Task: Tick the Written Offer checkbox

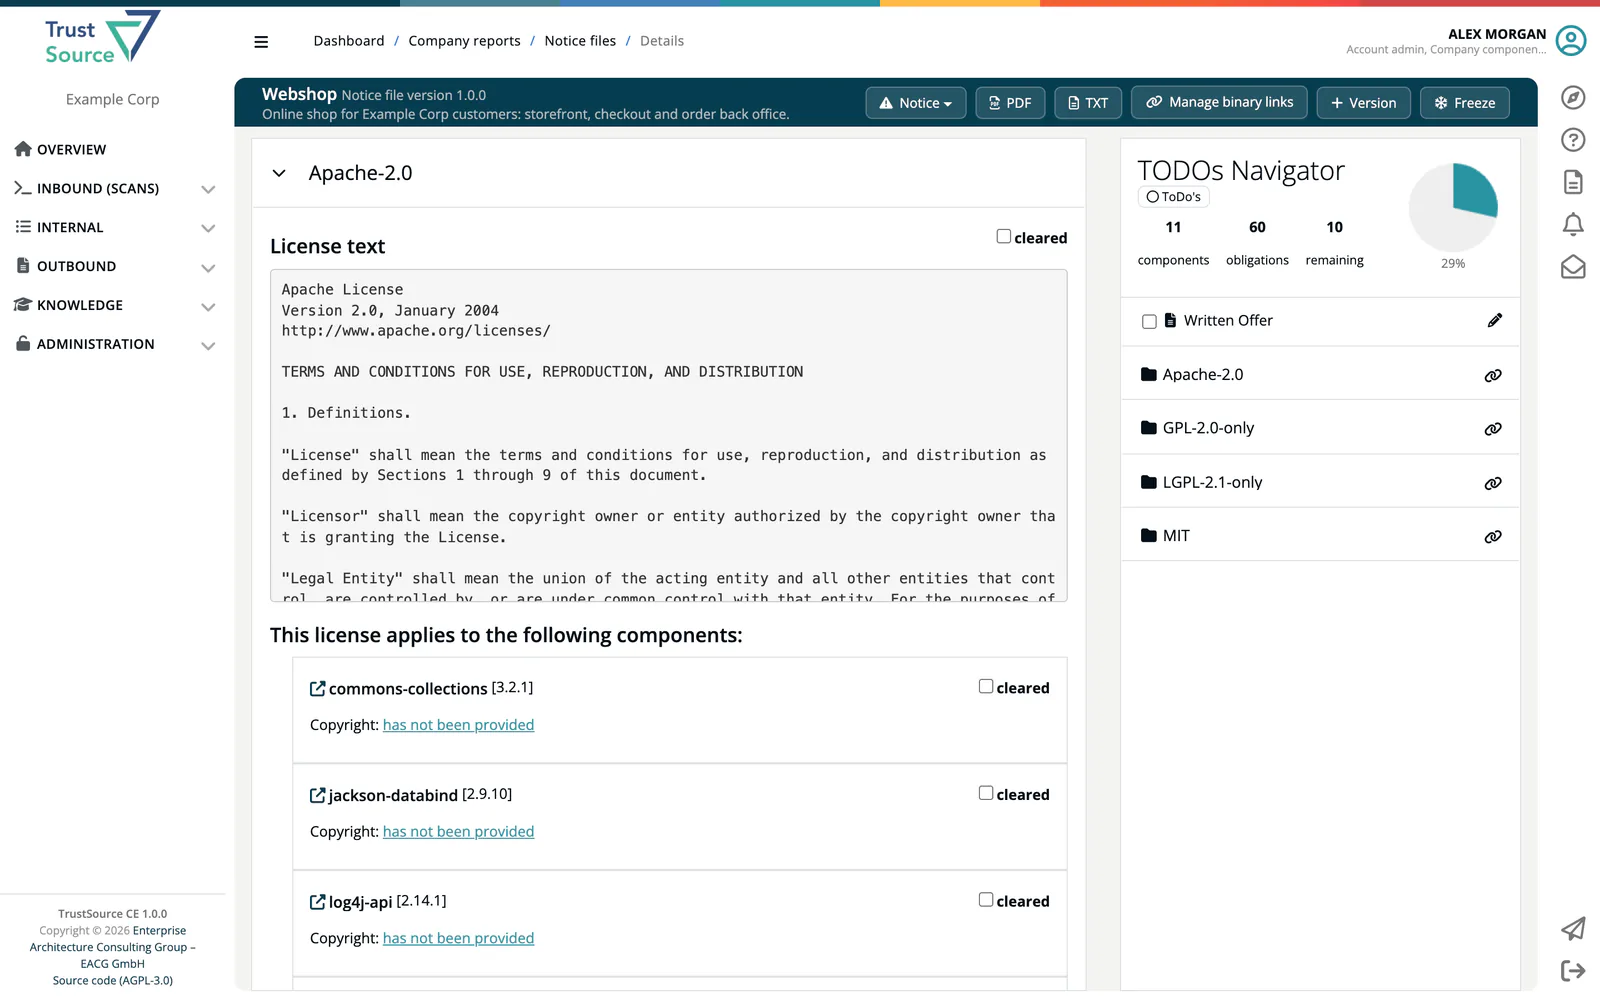Action: tap(1149, 322)
